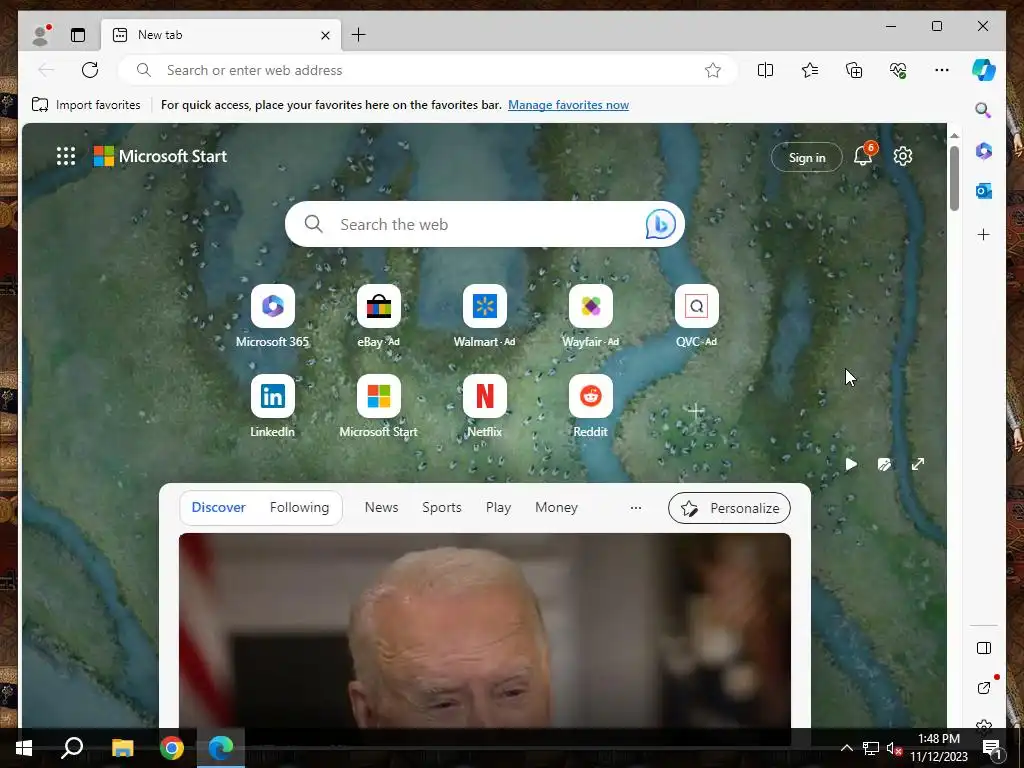The height and width of the screenshot is (768, 1024).
Task: Open the Money tab
Action: point(556,507)
